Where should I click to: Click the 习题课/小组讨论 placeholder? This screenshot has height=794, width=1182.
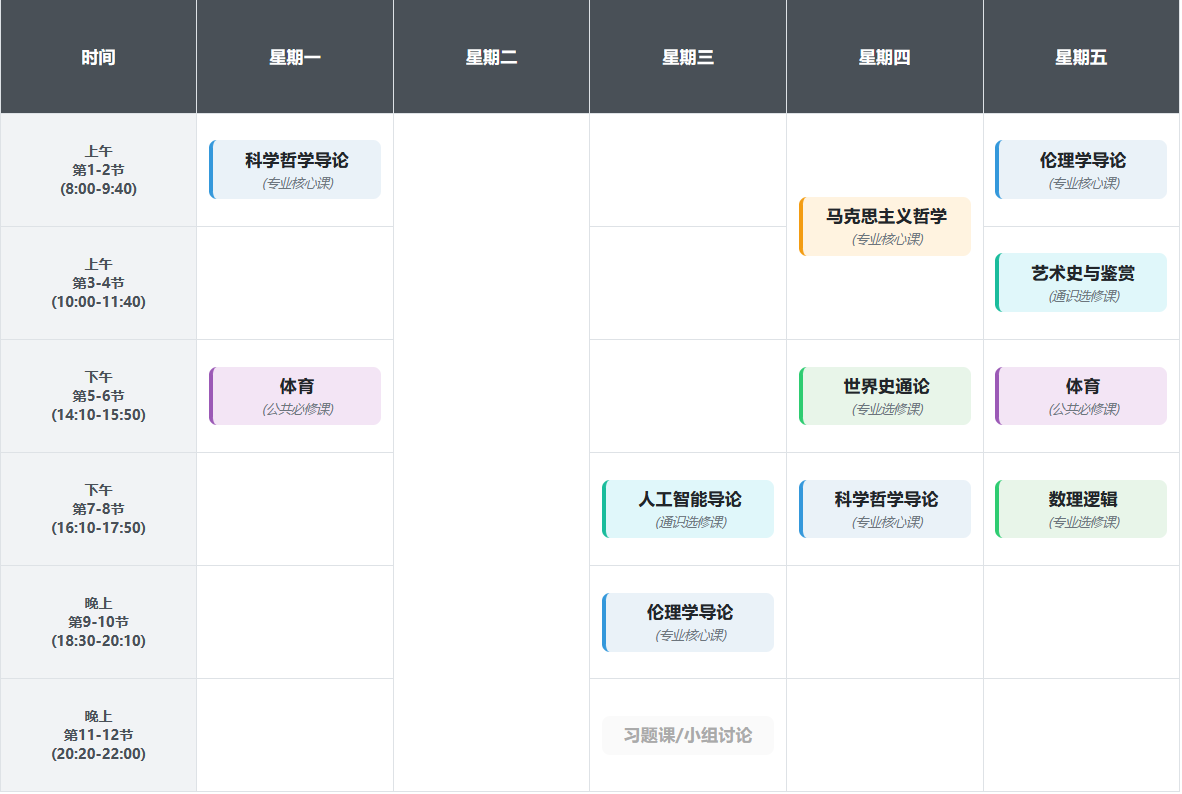[x=688, y=736]
